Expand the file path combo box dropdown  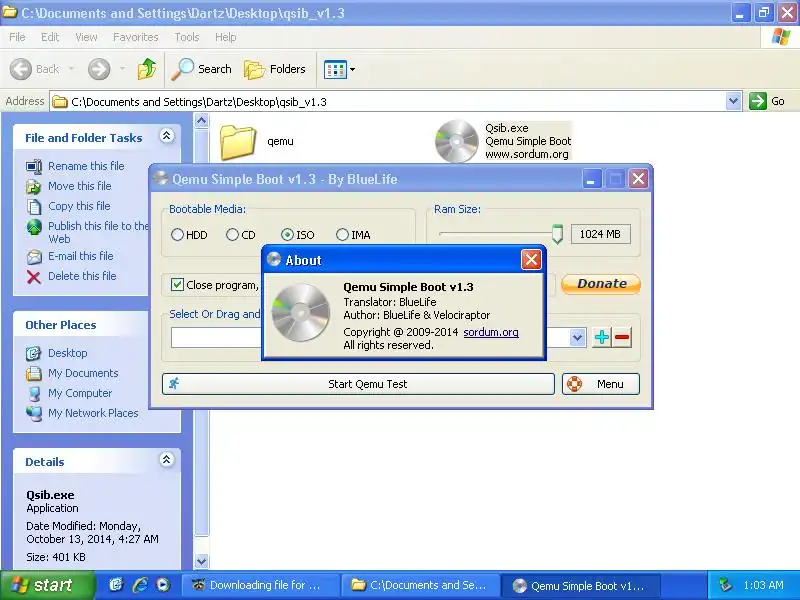577,337
